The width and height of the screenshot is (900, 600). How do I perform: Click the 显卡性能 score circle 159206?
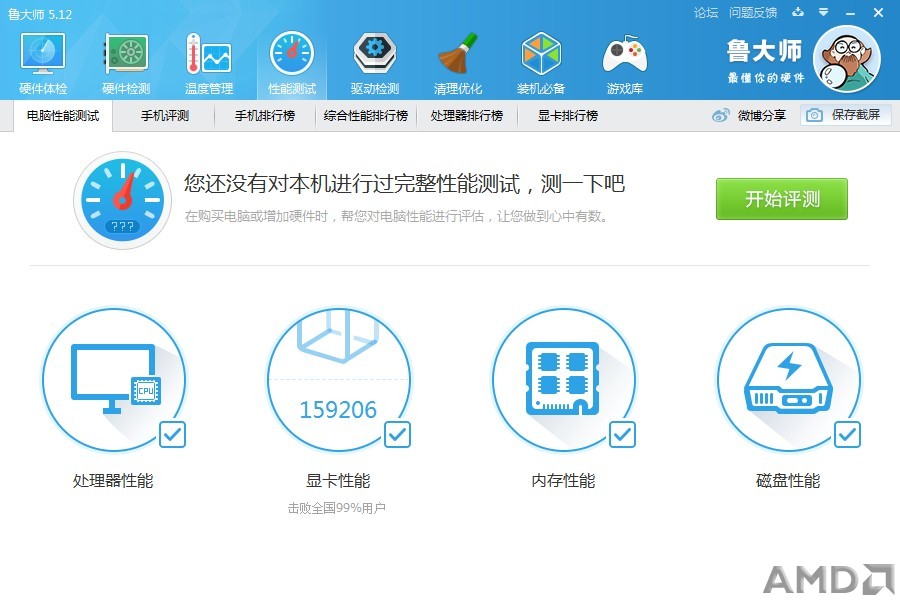(339, 380)
